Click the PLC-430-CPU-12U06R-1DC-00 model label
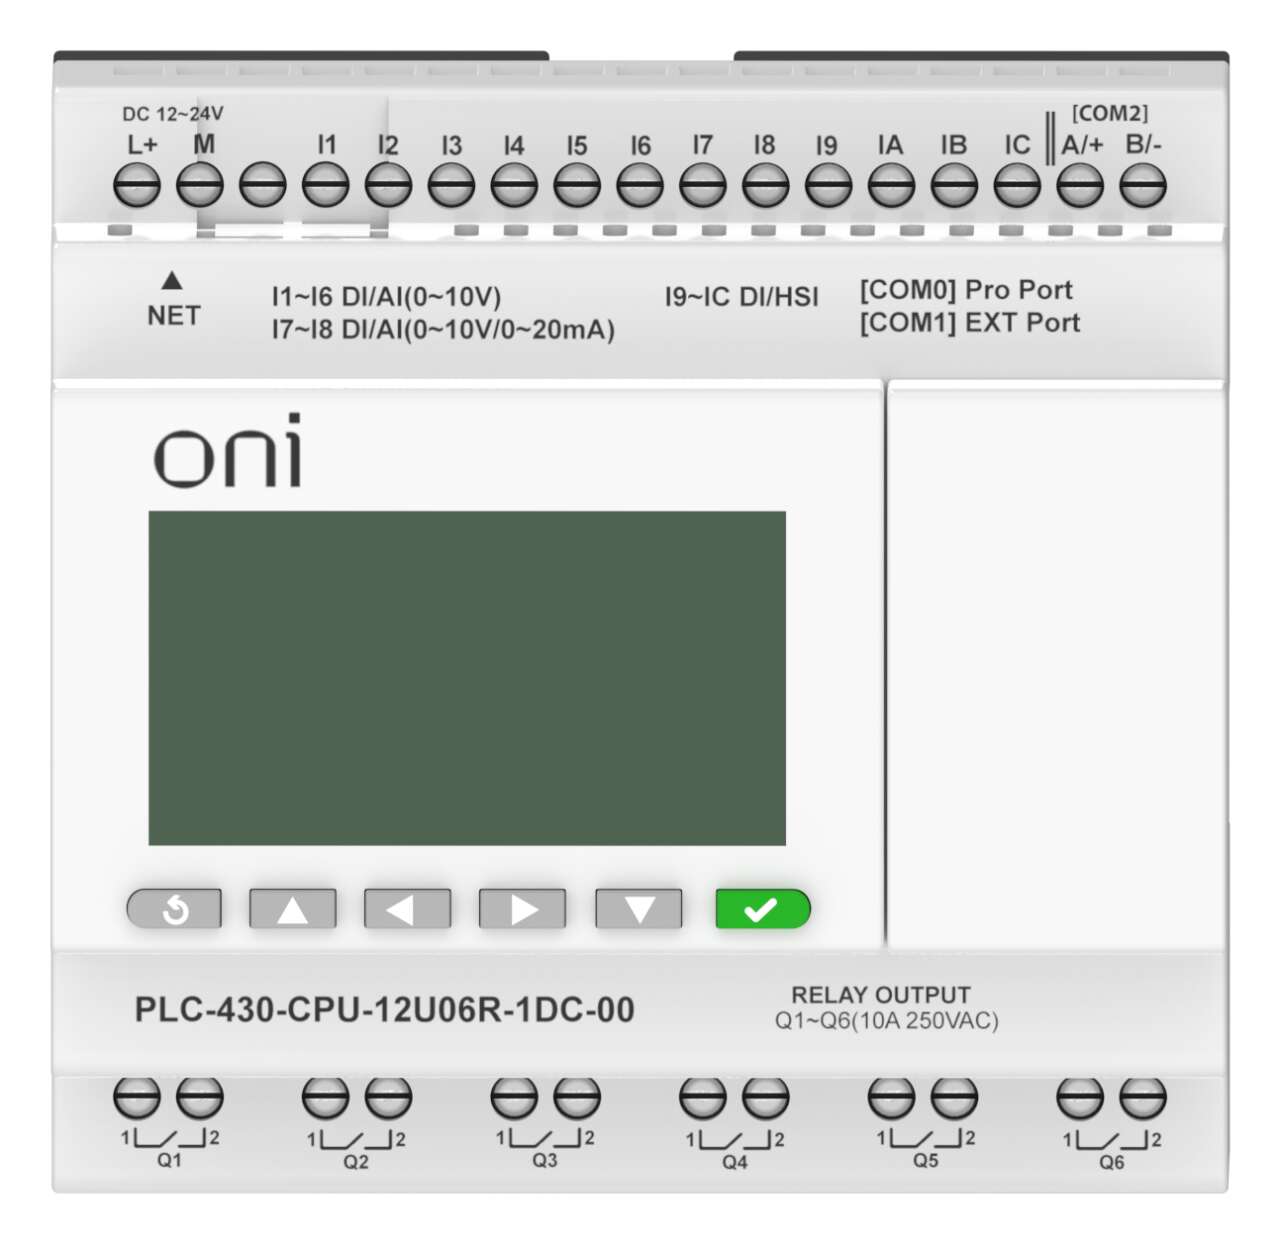This screenshot has width=1280, height=1244. pyautogui.click(x=384, y=1010)
